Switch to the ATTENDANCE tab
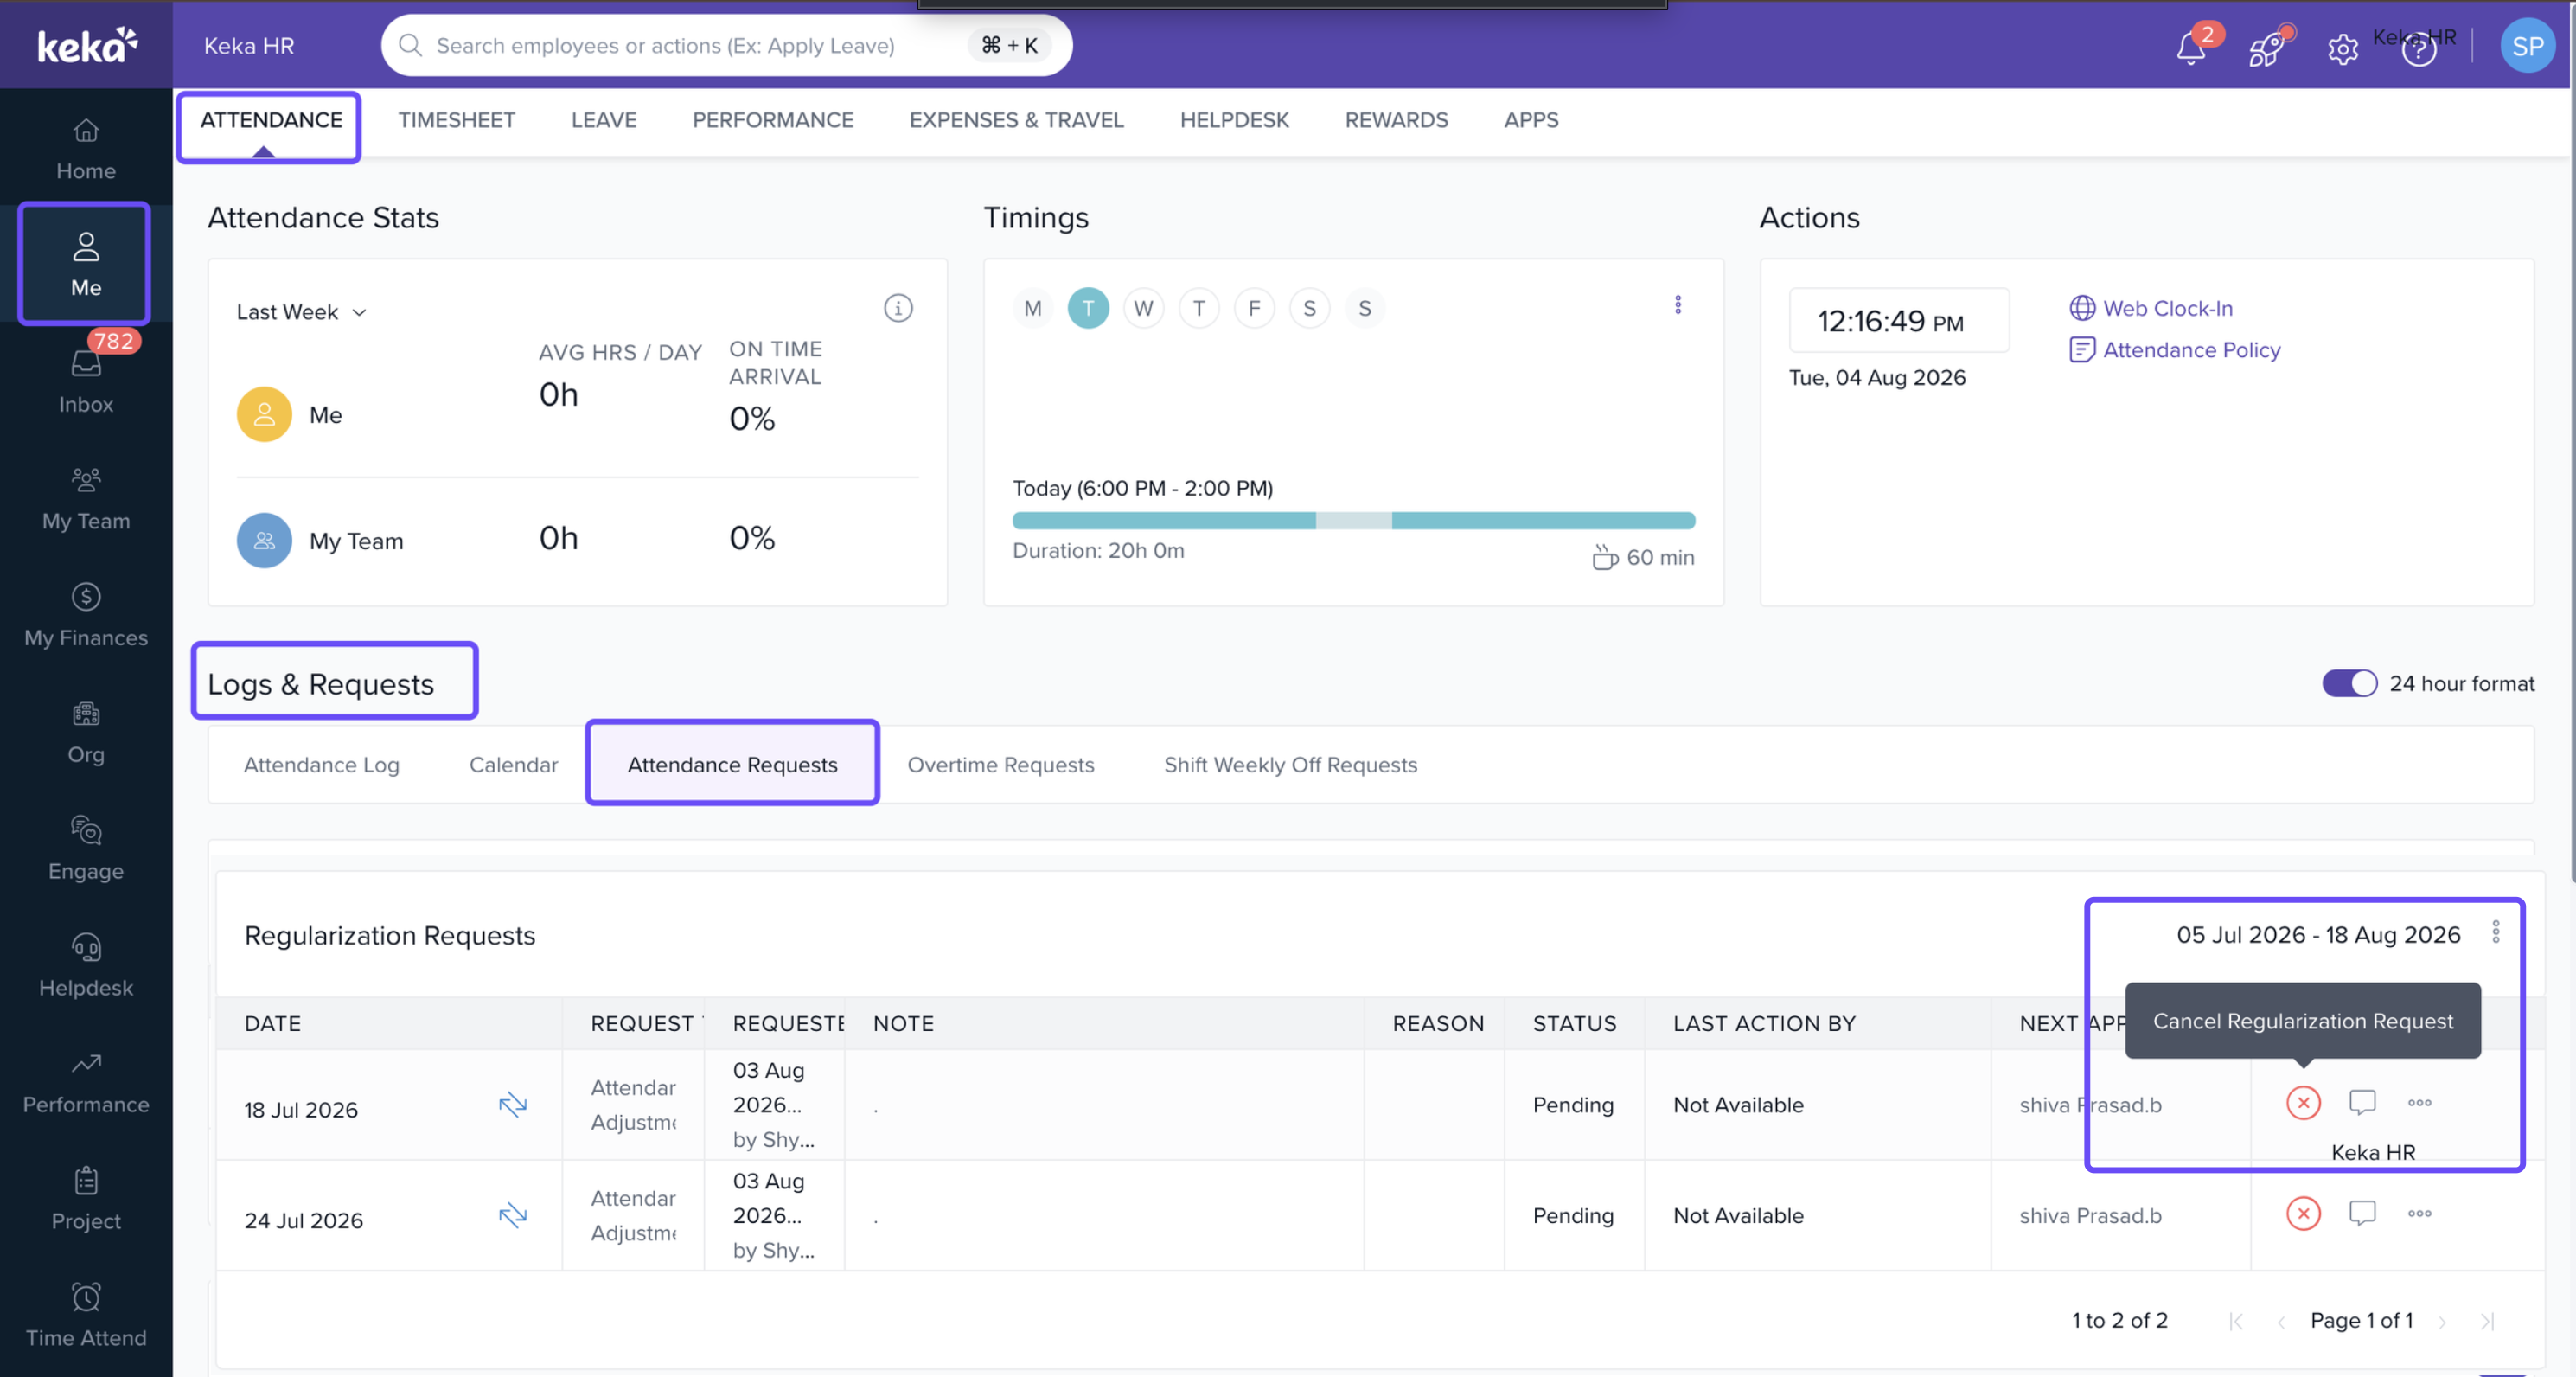2576x1377 pixels. point(271,120)
